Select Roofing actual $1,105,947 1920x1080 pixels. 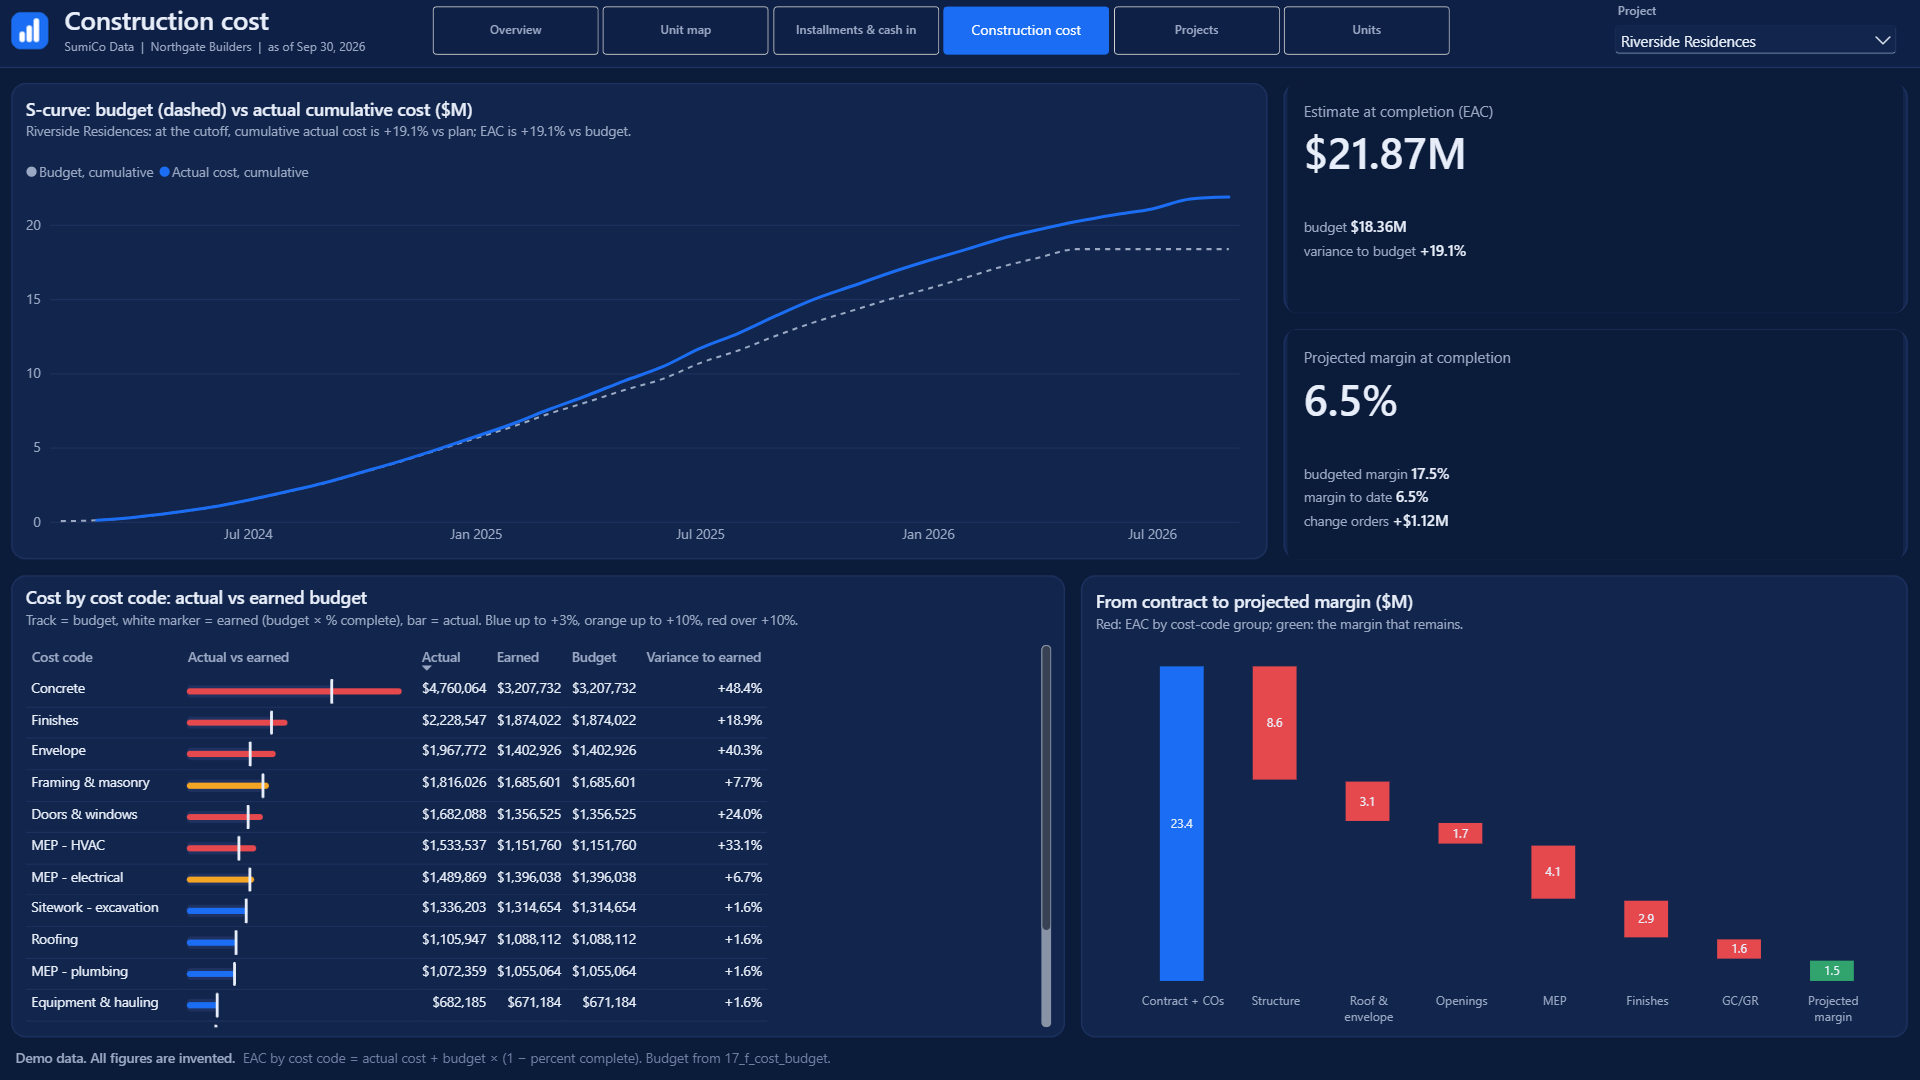454,939
